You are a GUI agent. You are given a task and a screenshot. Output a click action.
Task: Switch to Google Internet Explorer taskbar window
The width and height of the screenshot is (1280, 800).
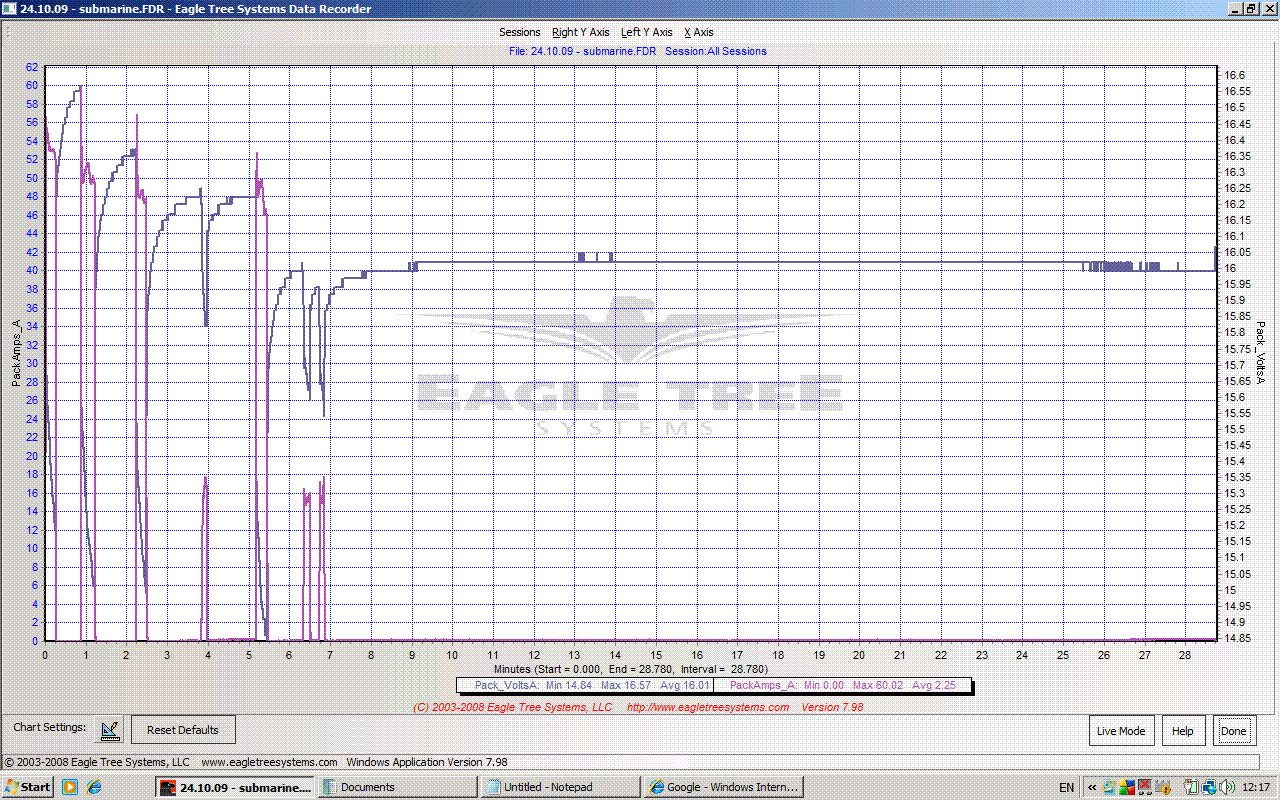point(725,787)
